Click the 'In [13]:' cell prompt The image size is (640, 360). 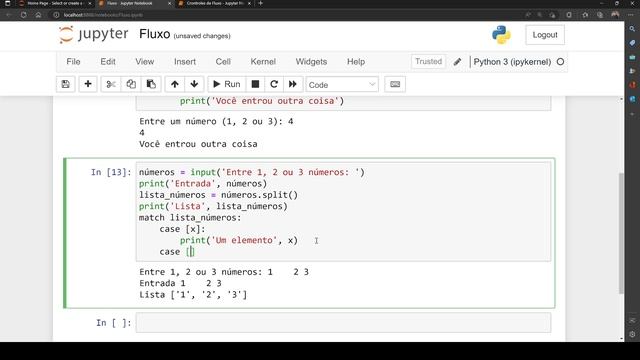tap(111, 172)
